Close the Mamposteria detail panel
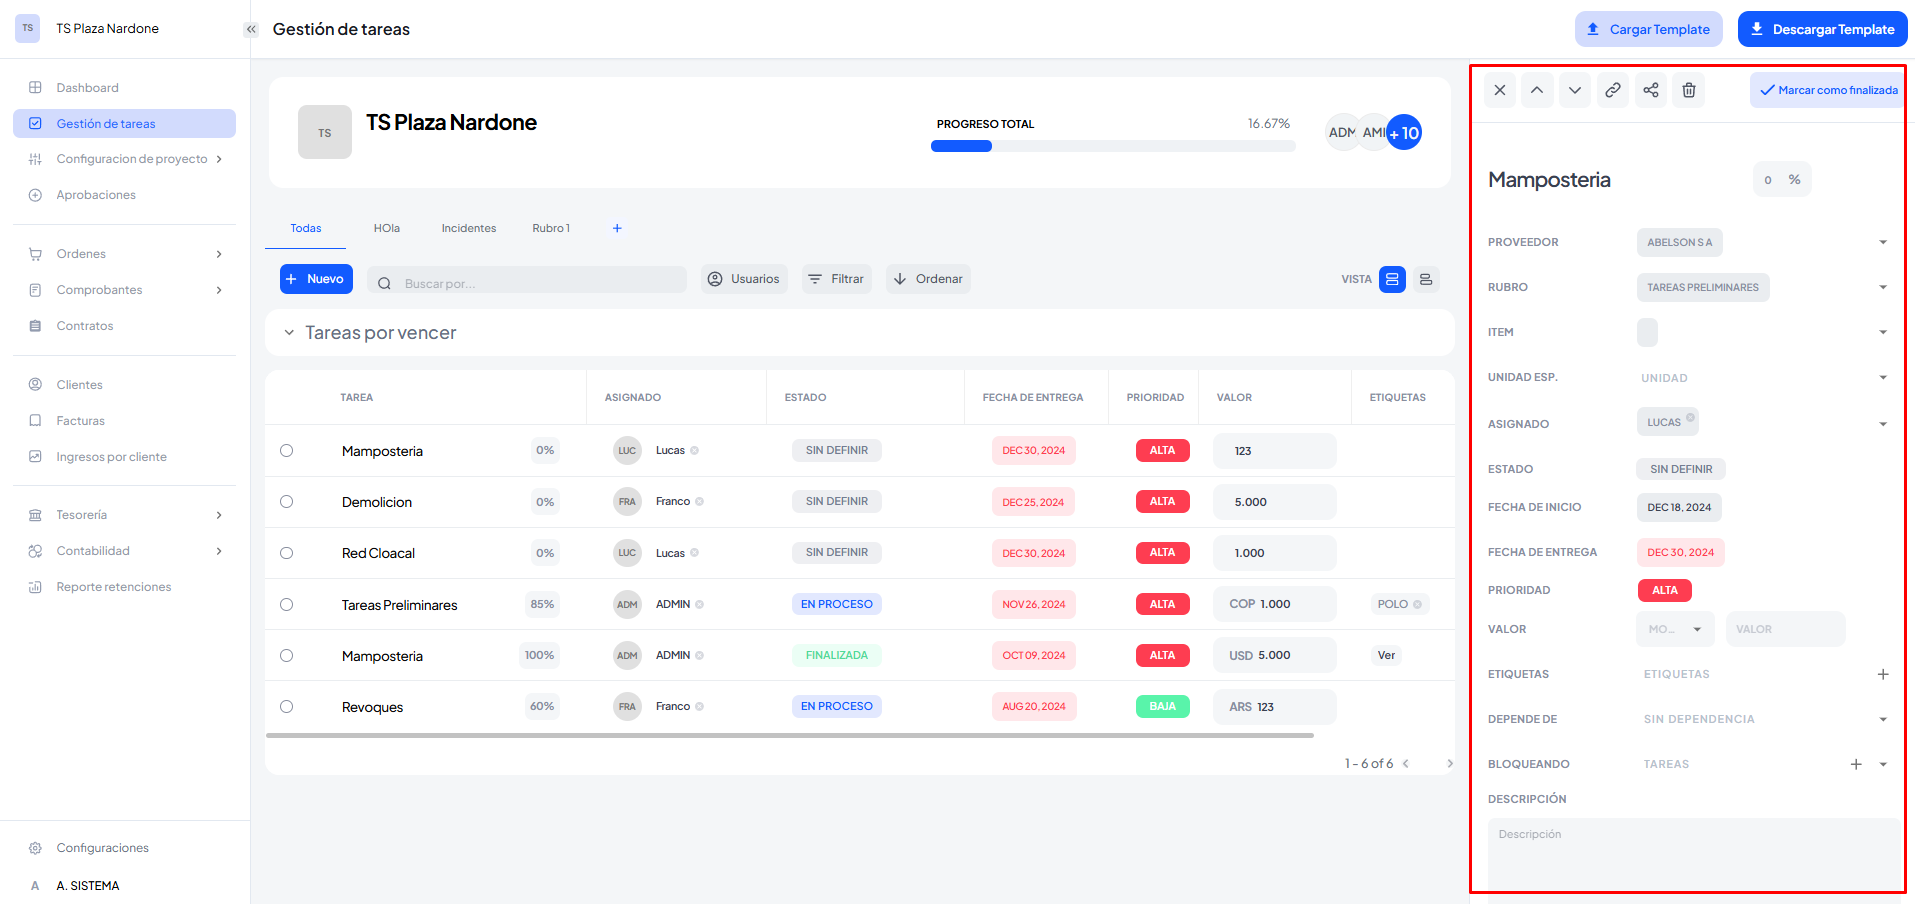The width and height of the screenshot is (1915, 904). (x=1499, y=90)
